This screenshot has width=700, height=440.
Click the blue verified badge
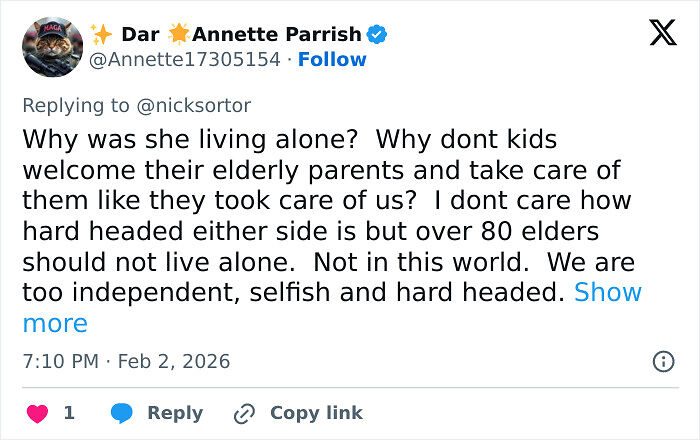pos(377,35)
